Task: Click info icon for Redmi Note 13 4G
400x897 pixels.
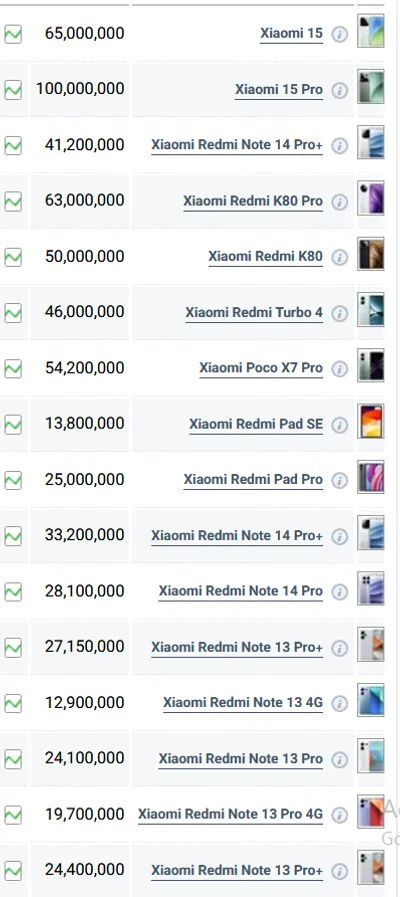Action: (x=339, y=703)
